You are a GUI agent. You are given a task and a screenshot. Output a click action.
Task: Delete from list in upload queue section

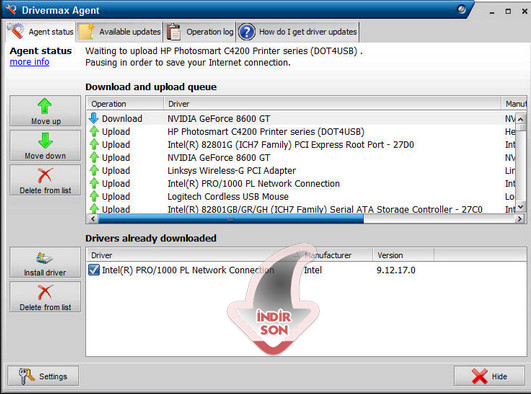pyautogui.click(x=45, y=180)
